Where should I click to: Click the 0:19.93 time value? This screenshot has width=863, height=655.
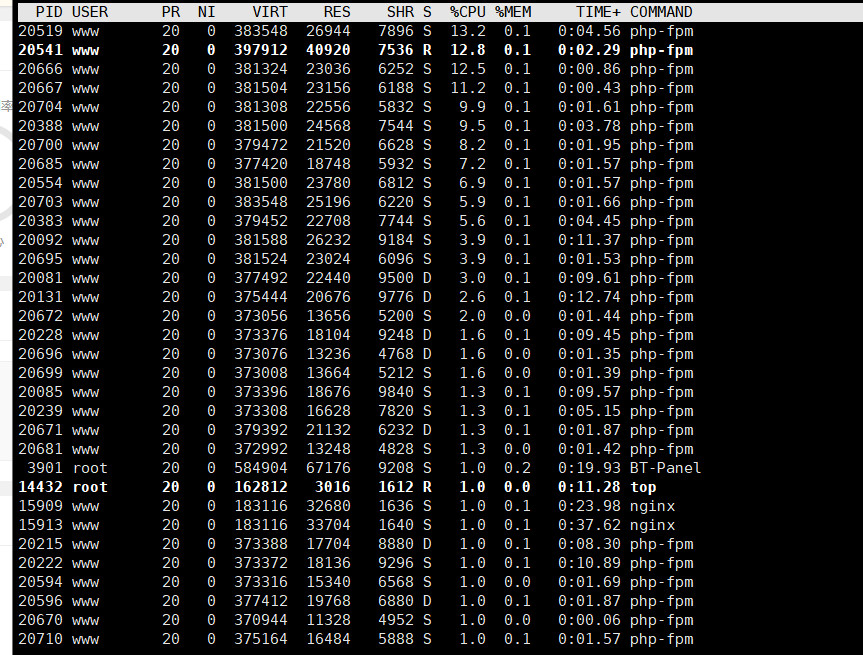[x=589, y=468]
